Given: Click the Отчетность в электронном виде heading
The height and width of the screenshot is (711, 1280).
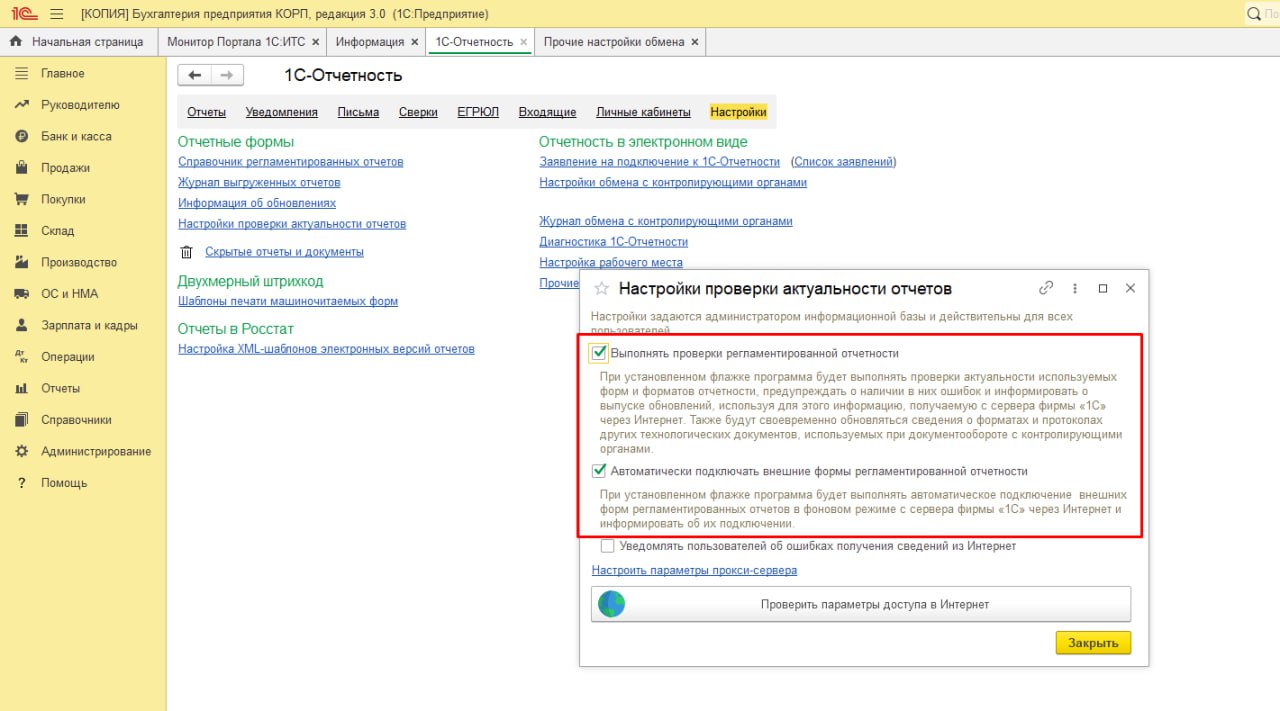Looking at the screenshot, I should 643,142.
